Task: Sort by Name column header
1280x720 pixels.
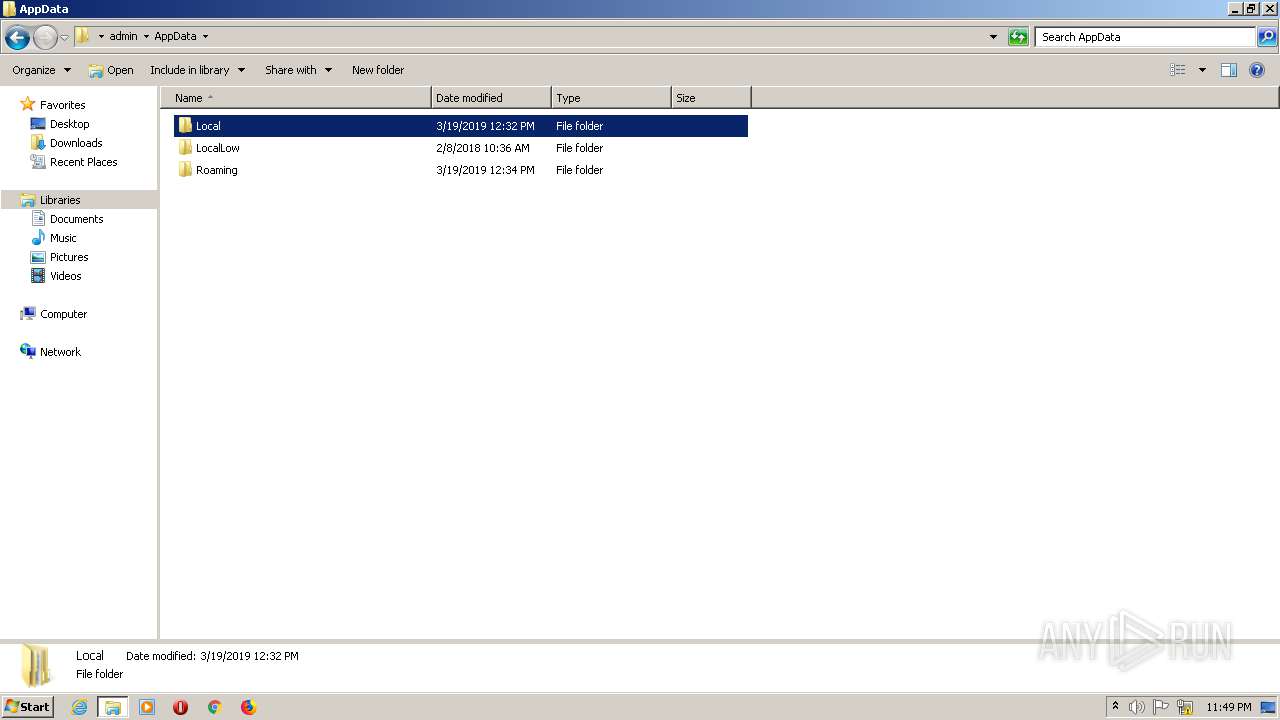Action: [x=296, y=98]
